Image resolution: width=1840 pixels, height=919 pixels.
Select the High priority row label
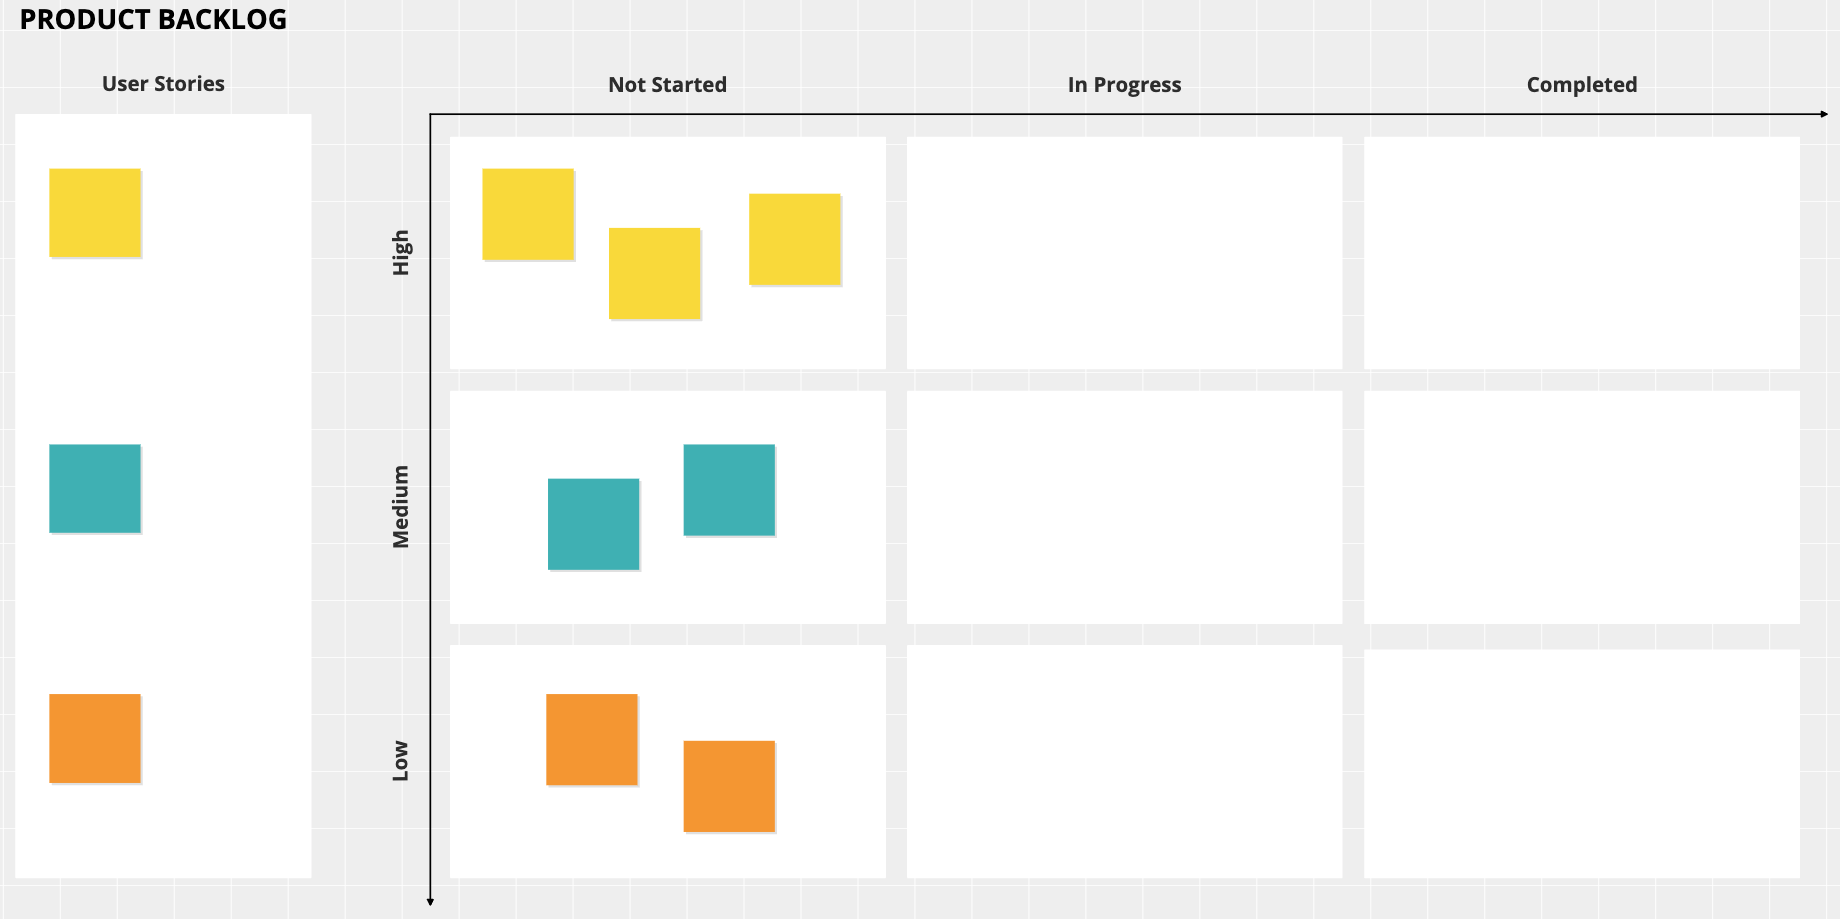pos(401,252)
